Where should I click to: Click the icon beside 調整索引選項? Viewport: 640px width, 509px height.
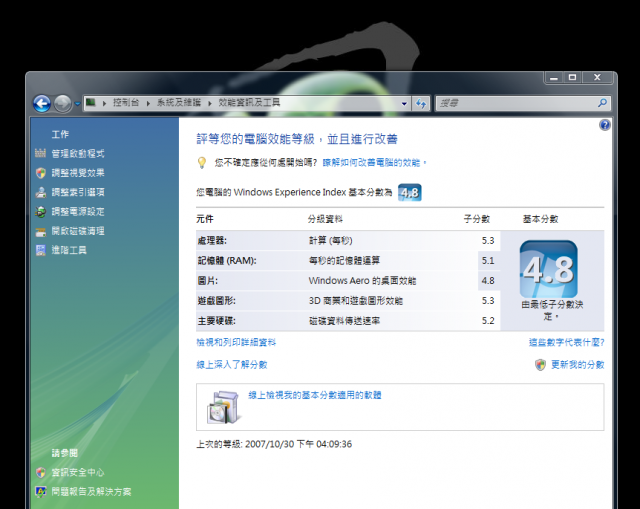pos(40,192)
